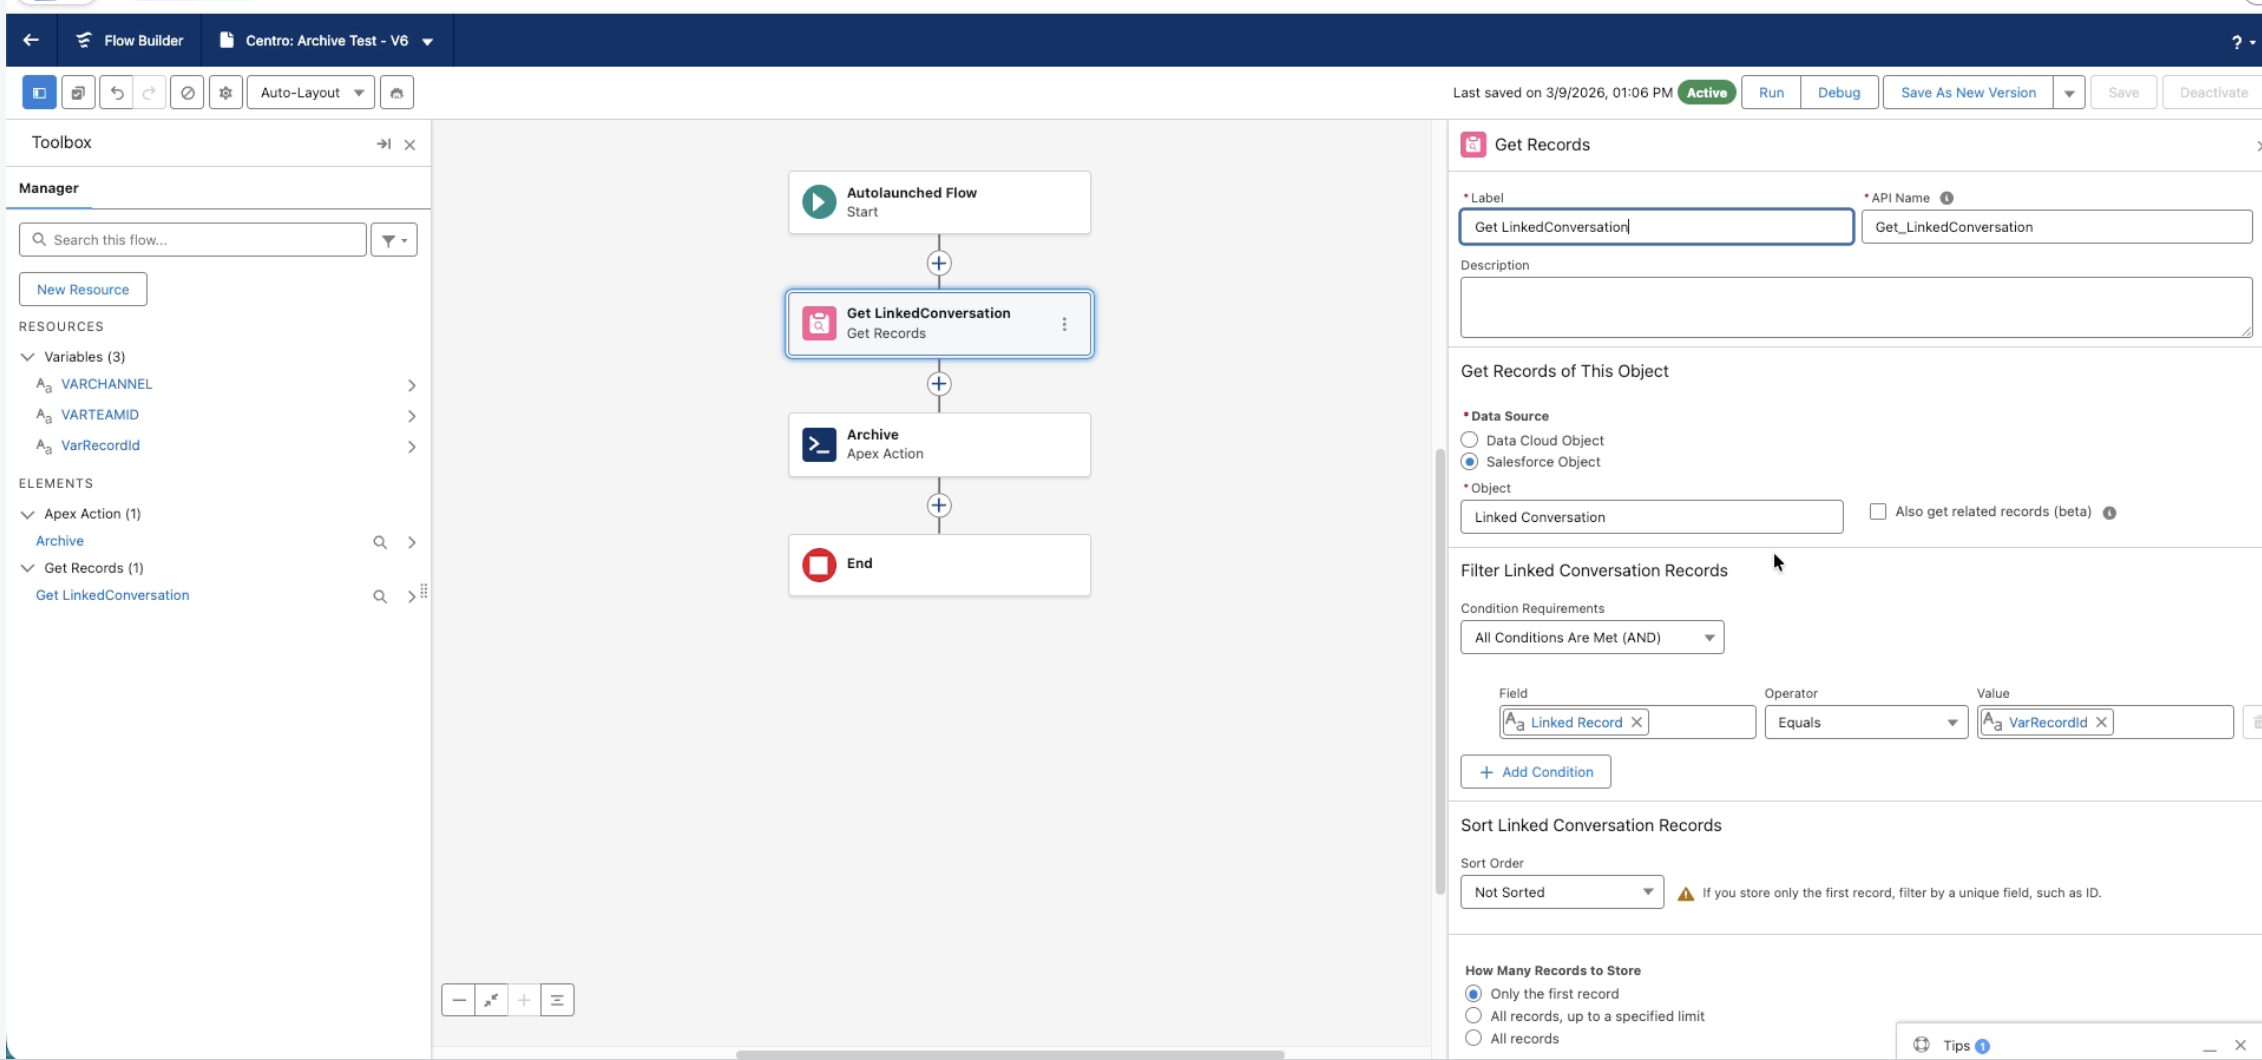This screenshot has height=1060, width=2262.
Task: Select the Archive Apex Action node
Action: click(939, 444)
